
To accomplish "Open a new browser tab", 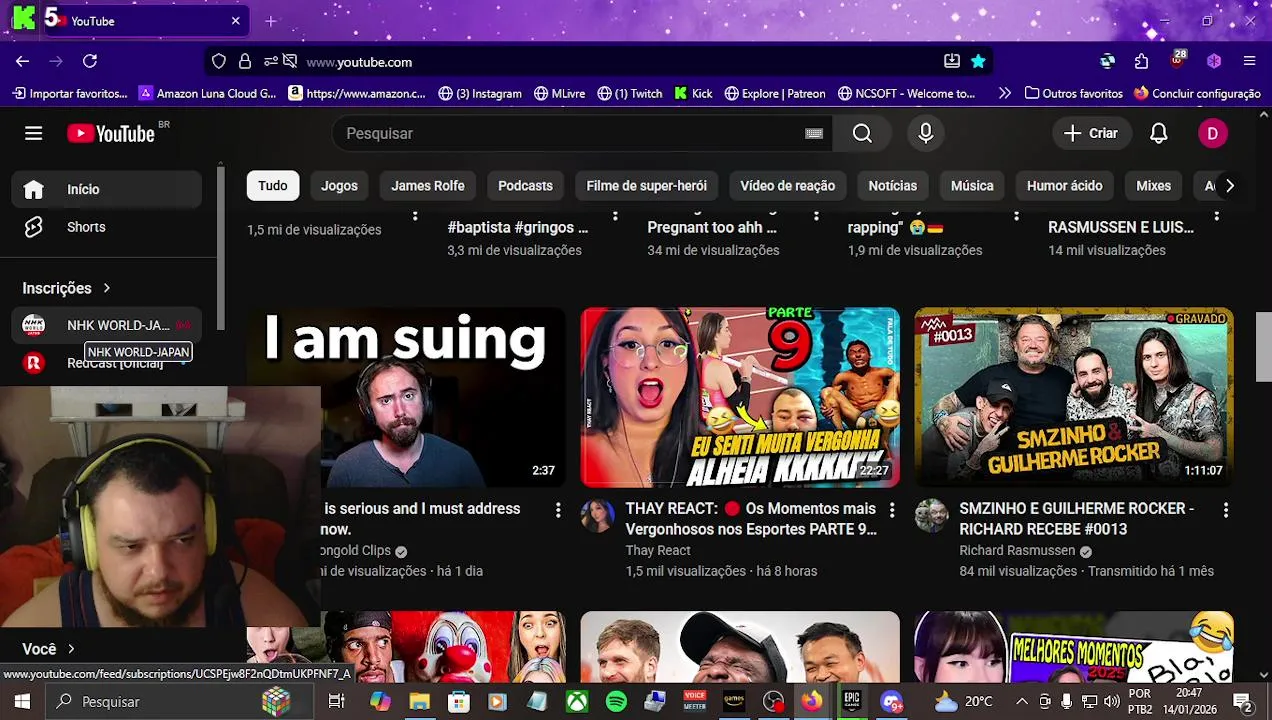I will point(270,21).
